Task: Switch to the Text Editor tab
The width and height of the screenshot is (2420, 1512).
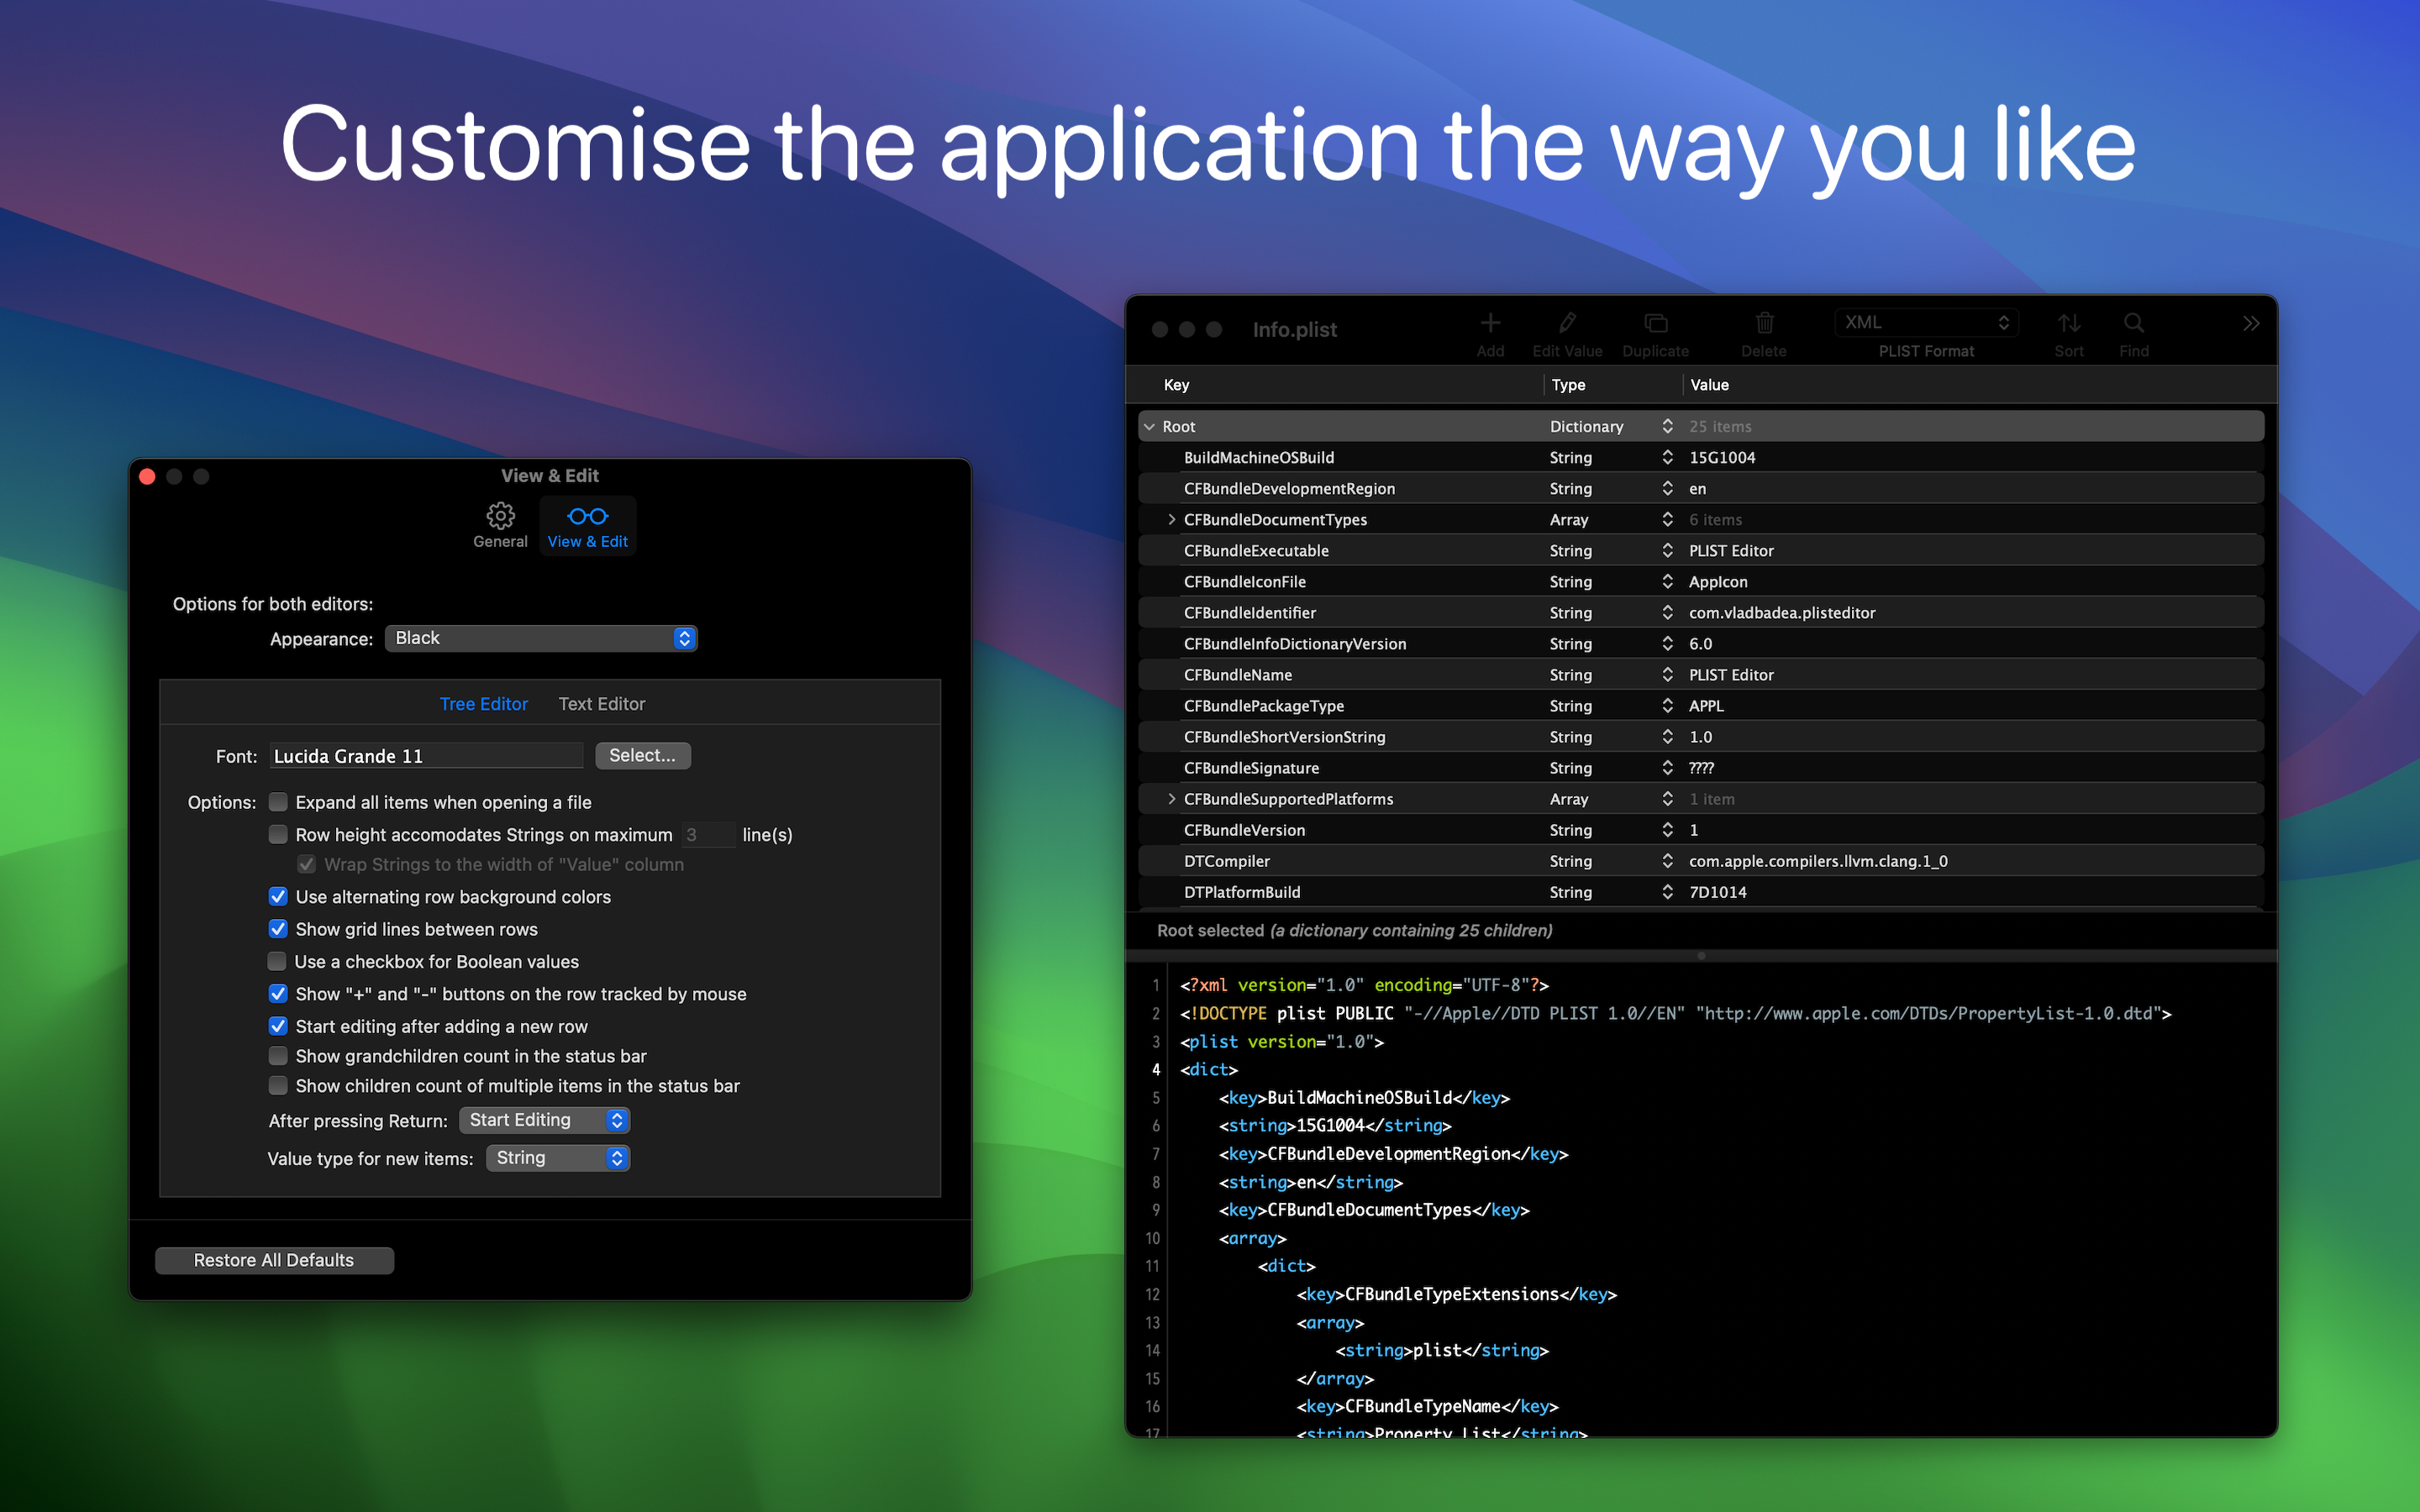Action: pyautogui.click(x=601, y=704)
